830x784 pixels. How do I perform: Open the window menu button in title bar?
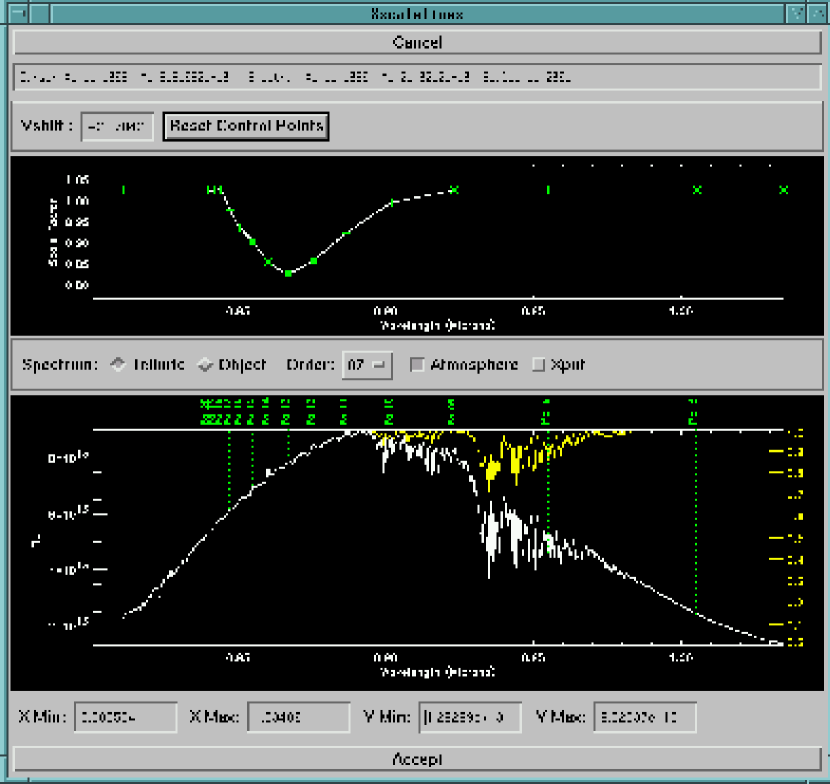click(19, 13)
